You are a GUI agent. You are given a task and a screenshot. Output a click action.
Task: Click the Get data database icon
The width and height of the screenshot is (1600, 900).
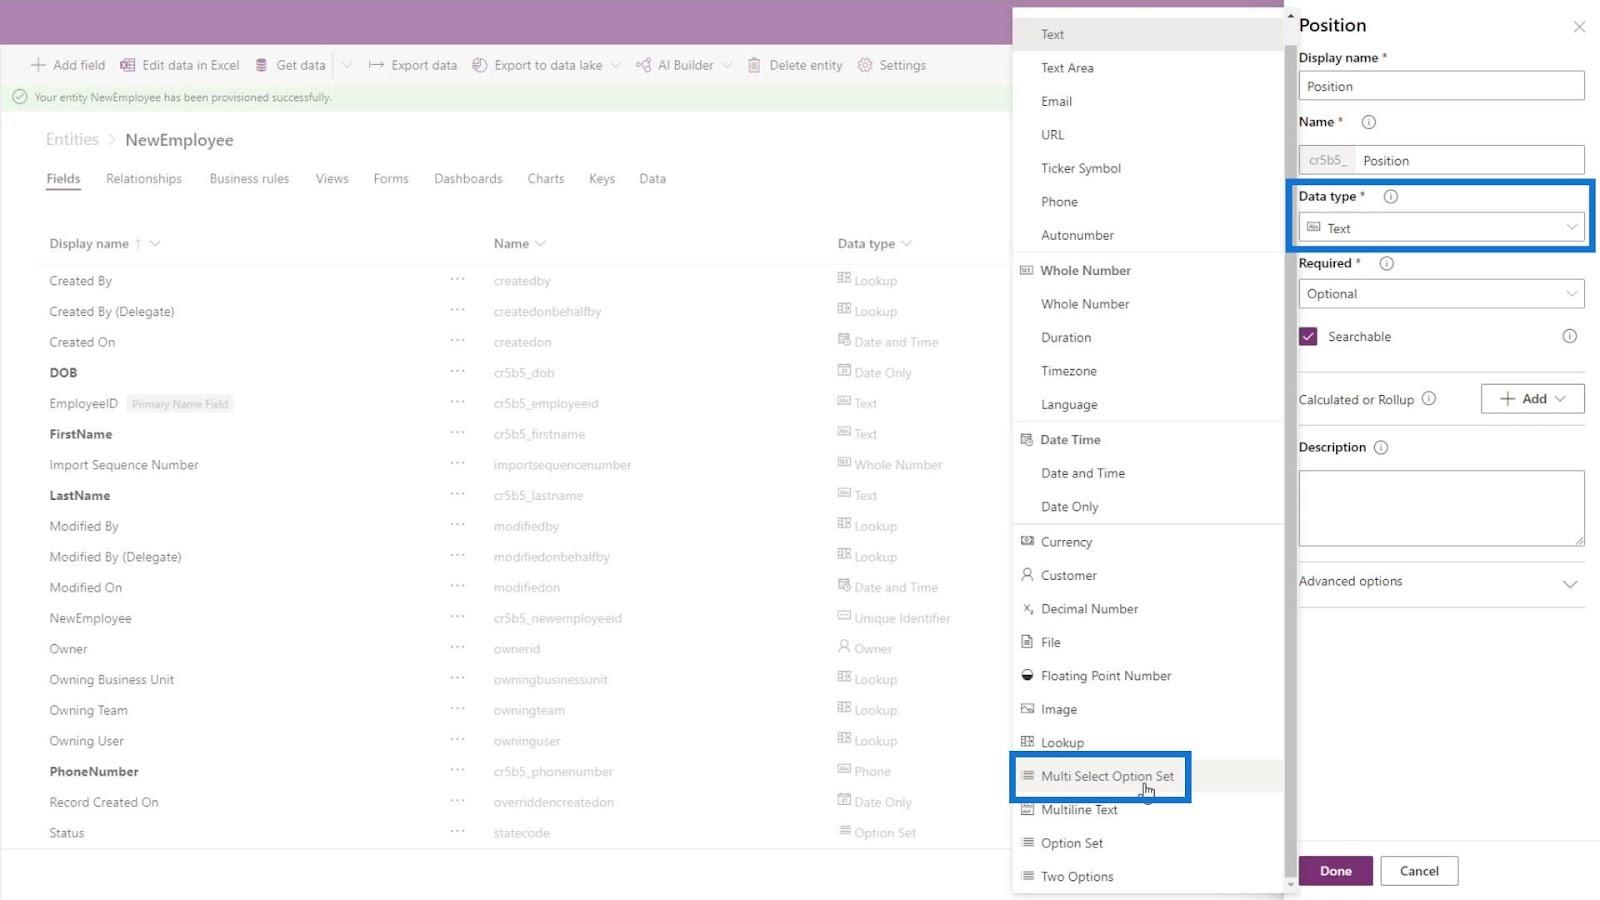point(261,65)
